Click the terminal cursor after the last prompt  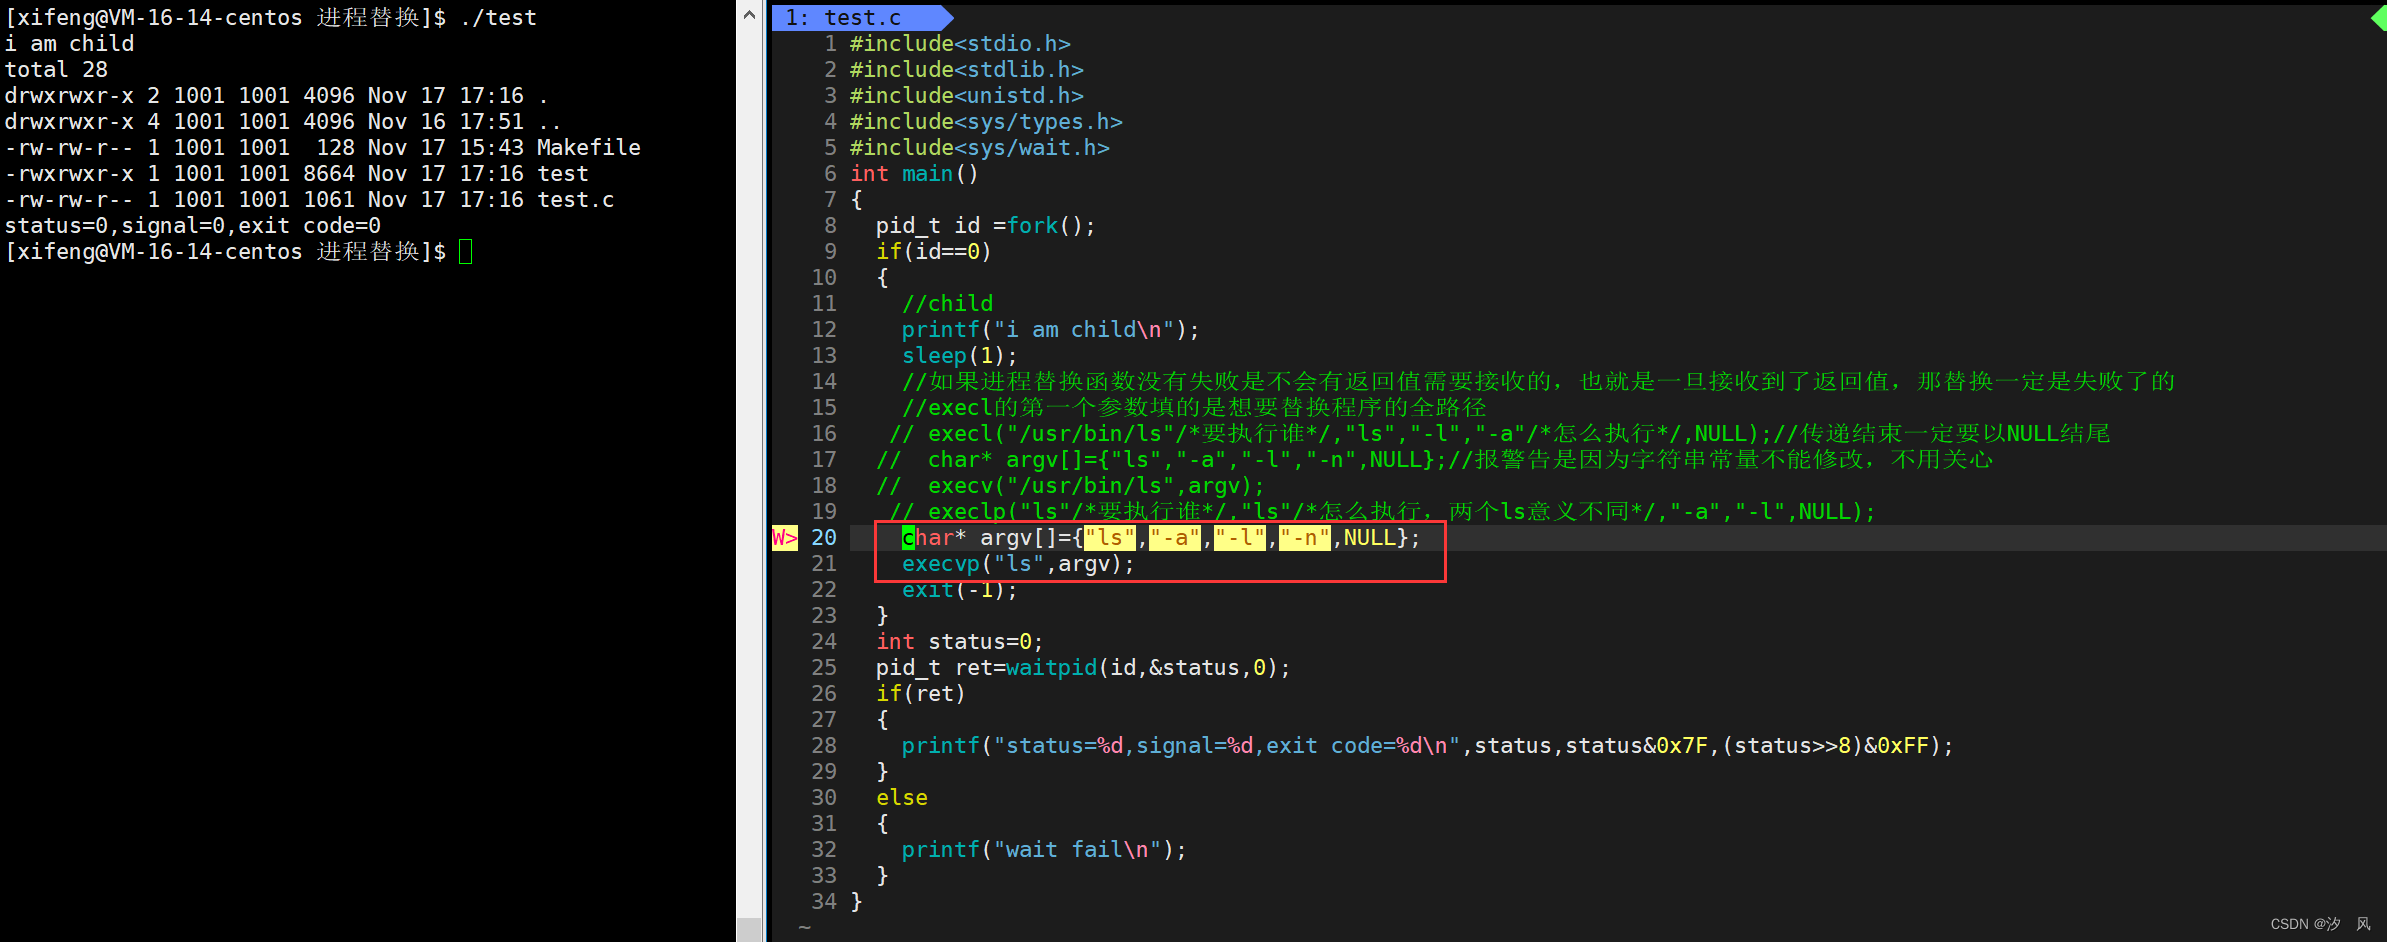[465, 251]
